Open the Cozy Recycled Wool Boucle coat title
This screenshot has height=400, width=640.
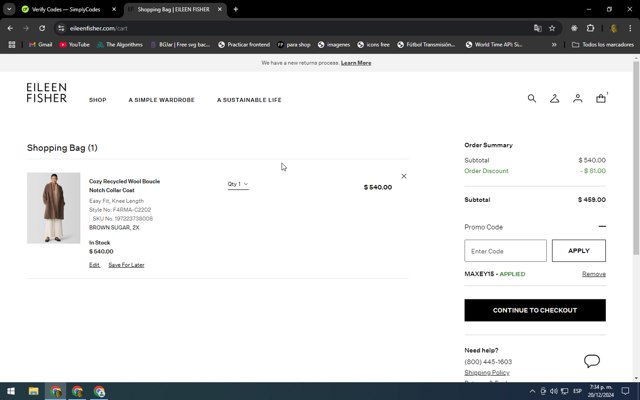124,186
